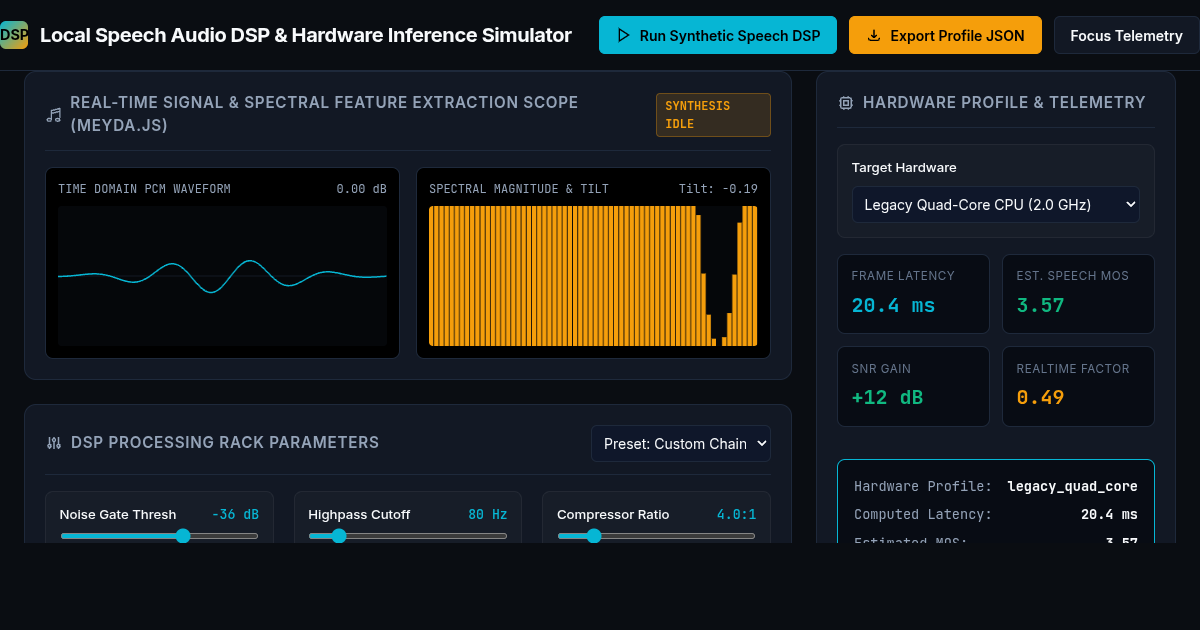Image resolution: width=1200 pixels, height=630 pixels.
Task: Click the DSP app logo icon
Action: pyautogui.click(x=14, y=35)
